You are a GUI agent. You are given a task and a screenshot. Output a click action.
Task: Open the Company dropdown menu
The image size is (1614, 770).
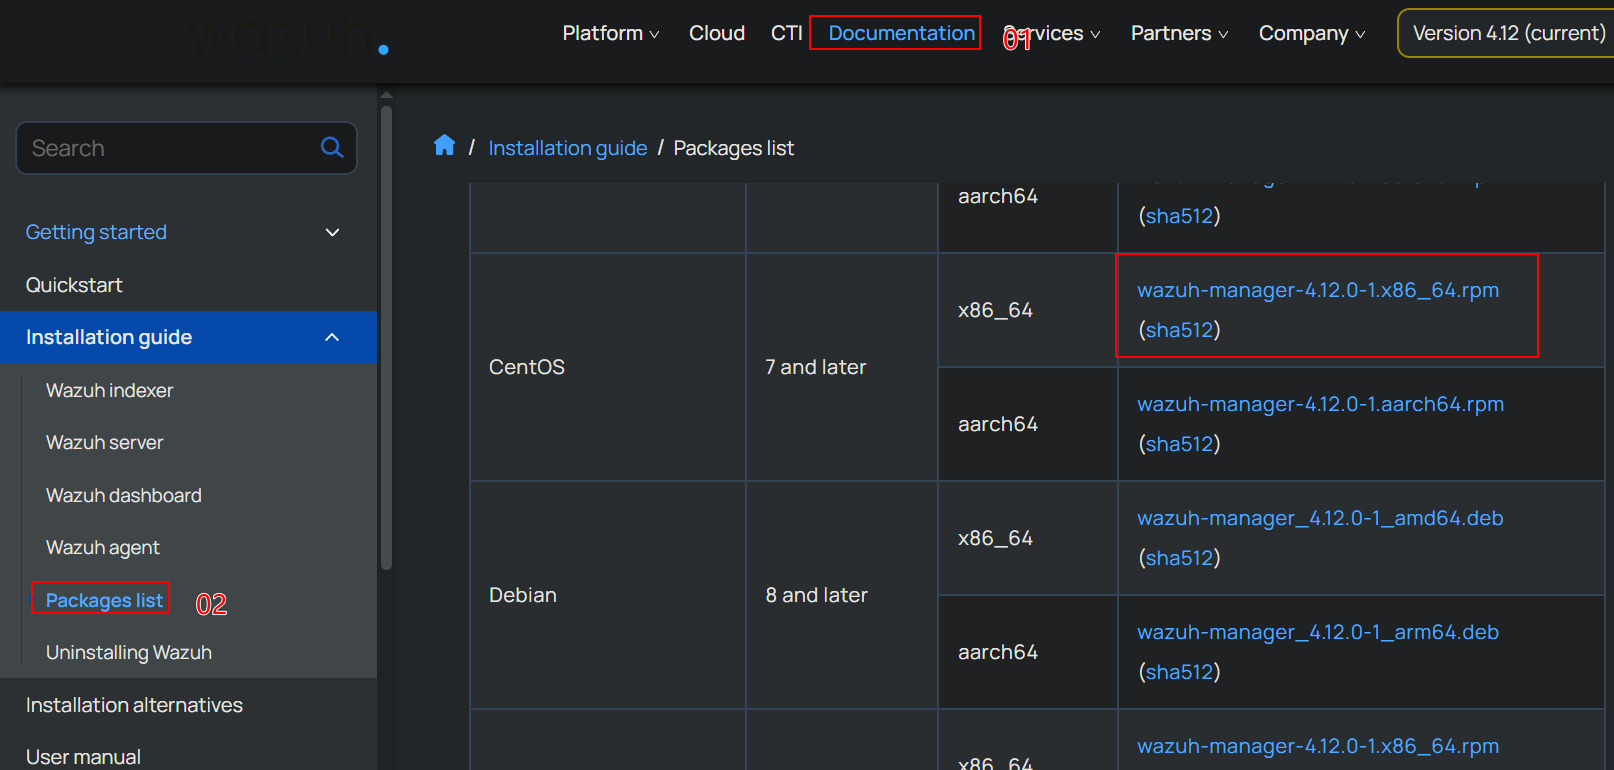click(1312, 33)
